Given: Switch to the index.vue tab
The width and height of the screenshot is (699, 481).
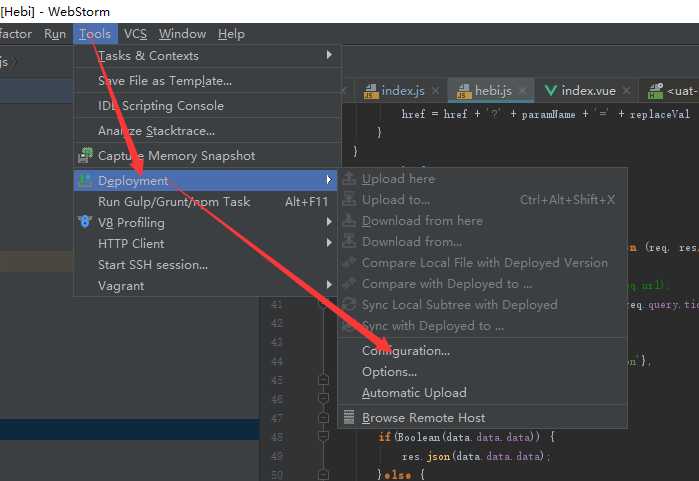Looking at the screenshot, I should [588, 91].
